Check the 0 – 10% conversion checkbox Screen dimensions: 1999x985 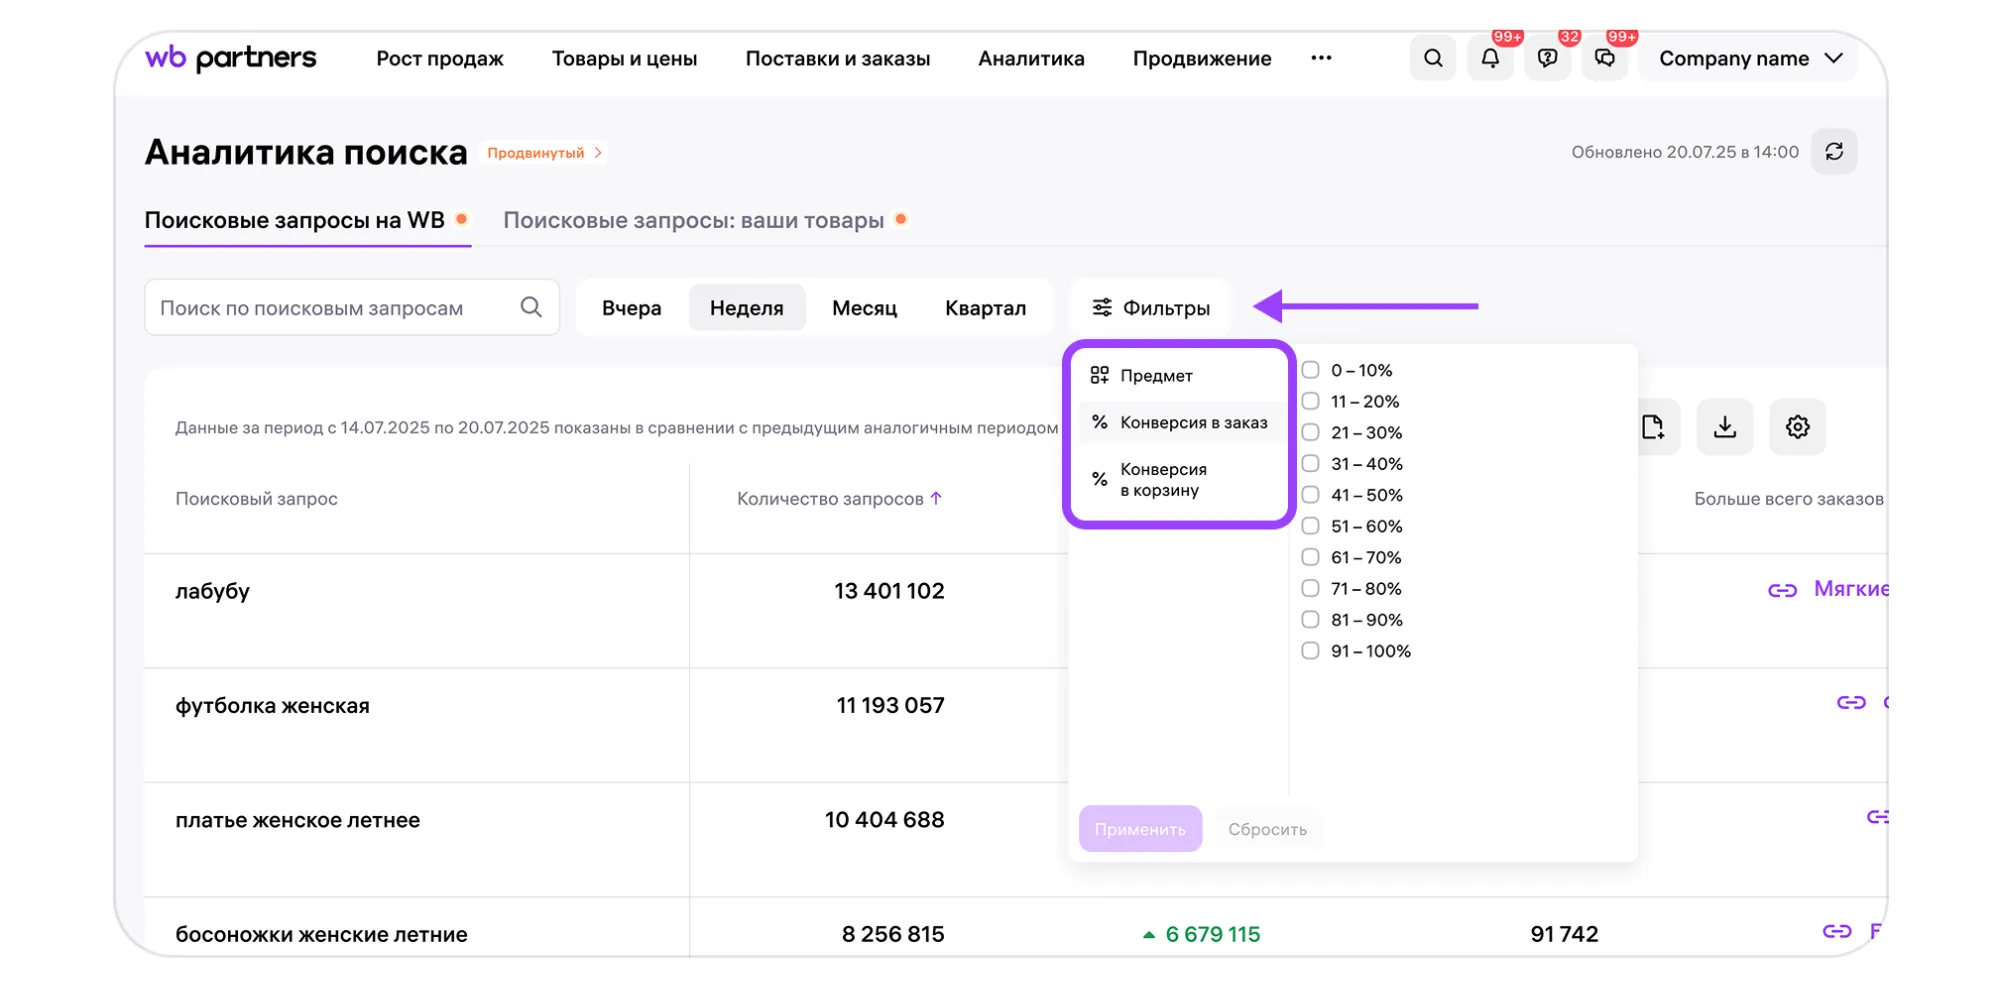click(1310, 370)
